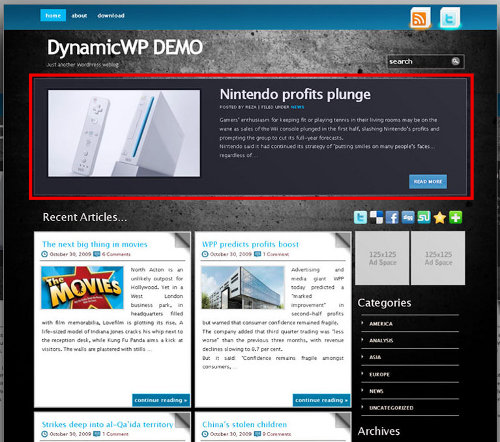This screenshot has height=442, width=500.
Task: Select the home navigation tab
Action: (x=53, y=15)
